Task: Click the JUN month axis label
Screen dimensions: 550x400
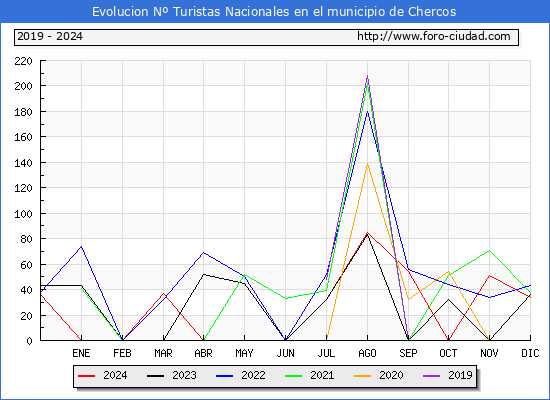Action: (x=286, y=353)
